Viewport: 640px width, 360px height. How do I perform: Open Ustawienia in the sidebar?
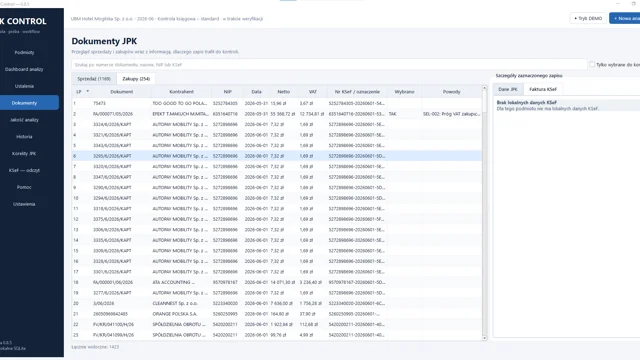coord(24,204)
